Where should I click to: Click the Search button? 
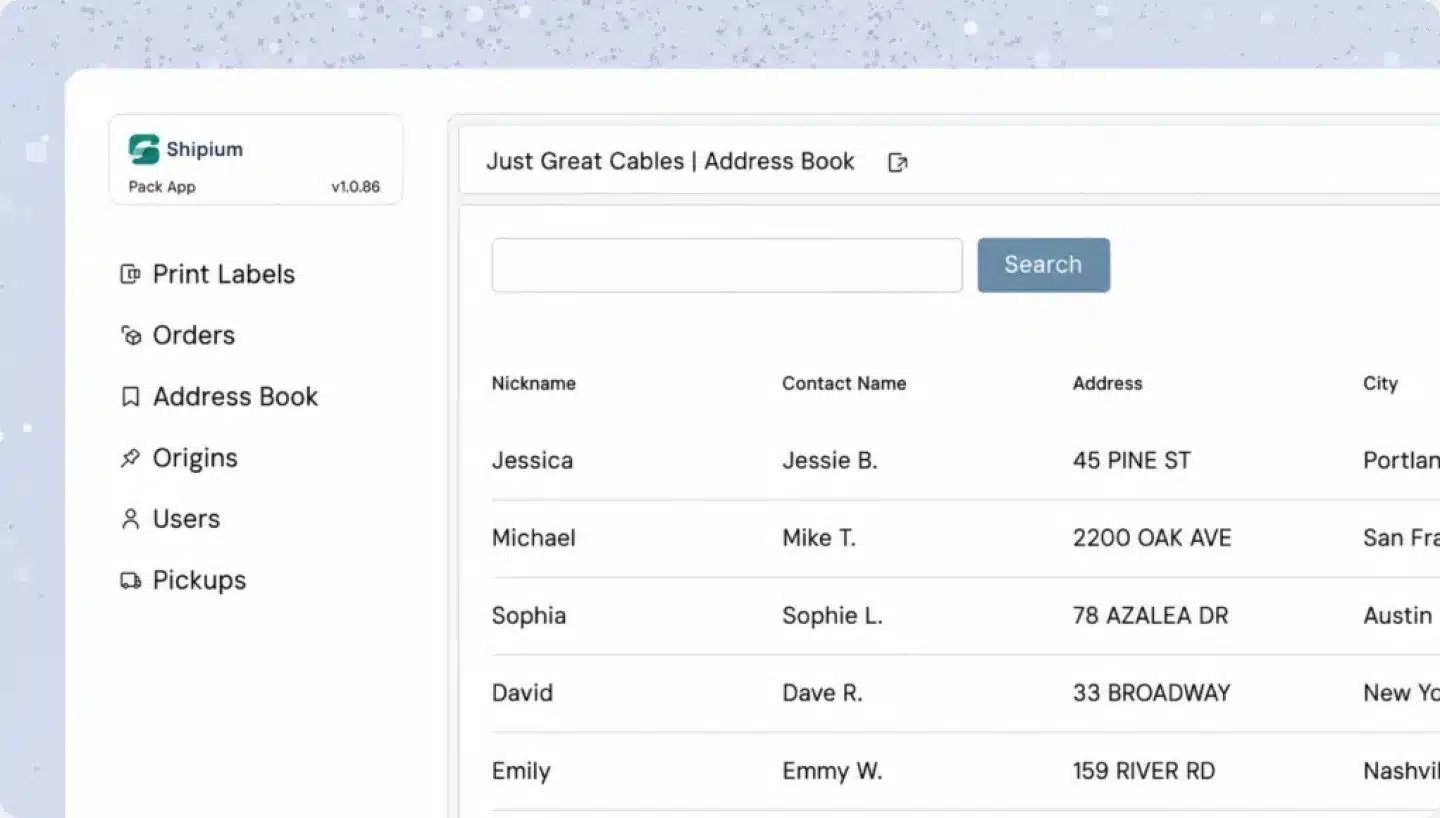tap(1043, 265)
